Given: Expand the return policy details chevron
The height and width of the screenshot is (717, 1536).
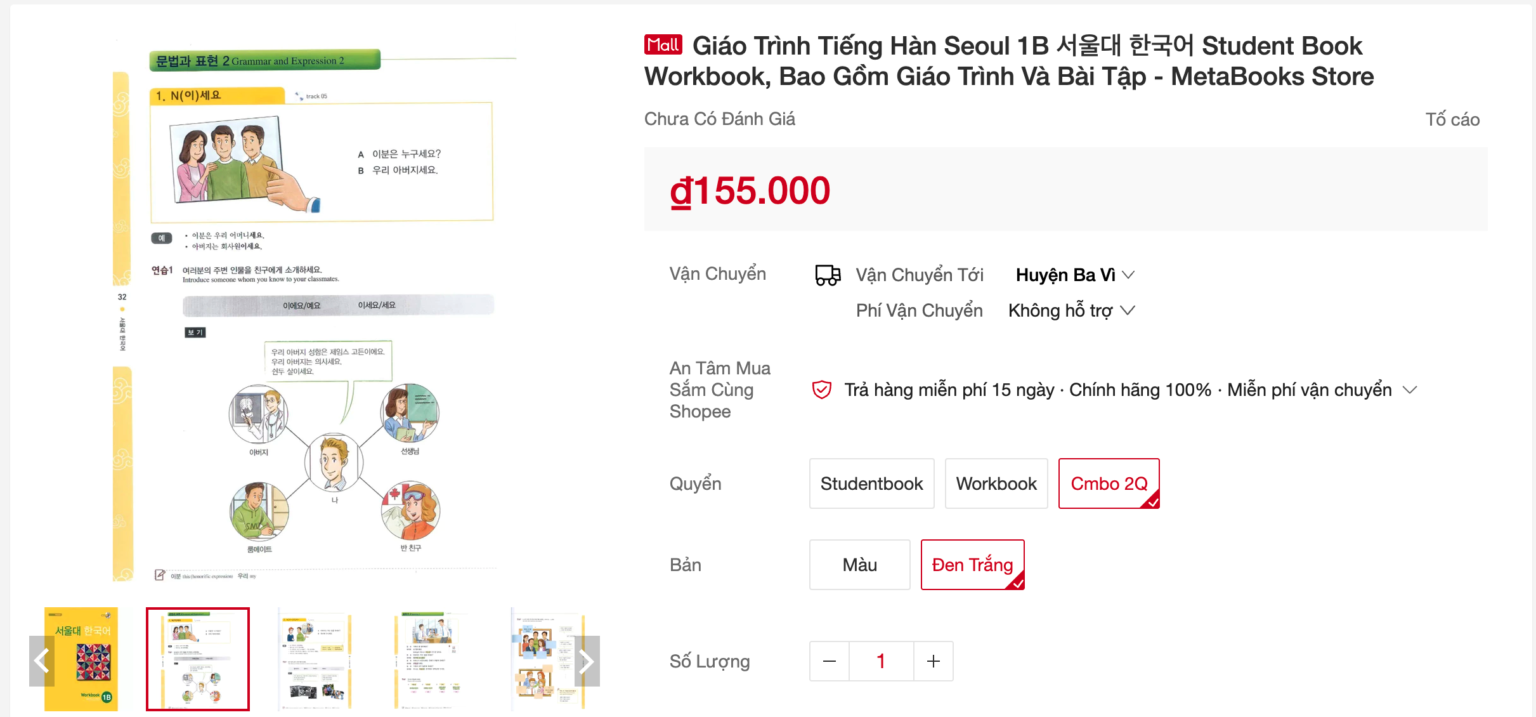Looking at the screenshot, I should [x=1410, y=390].
